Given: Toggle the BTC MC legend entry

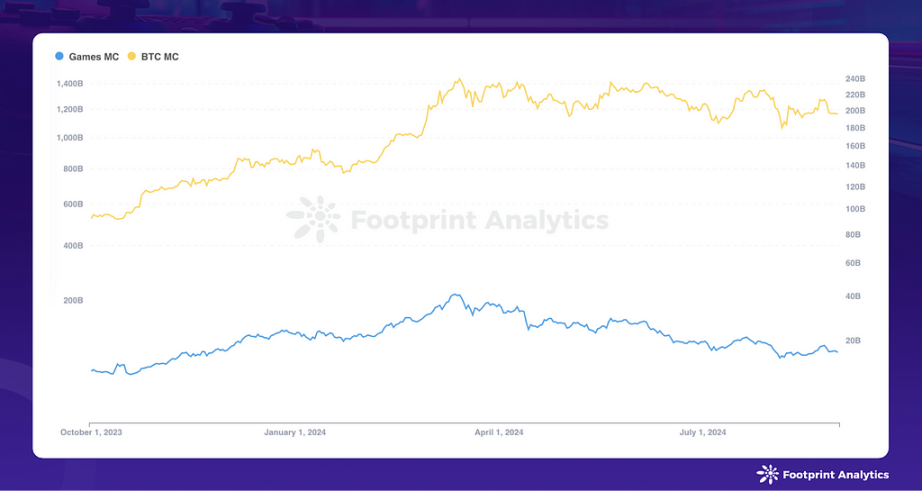Looking at the screenshot, I should coord(153,57).
